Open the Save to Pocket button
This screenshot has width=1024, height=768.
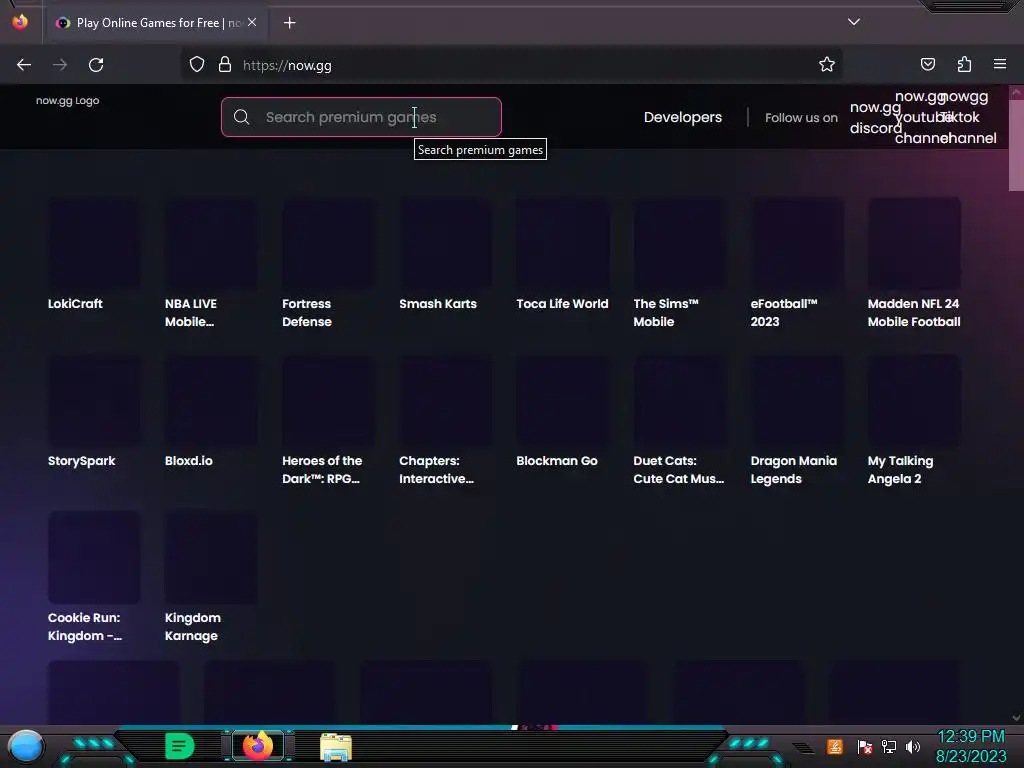[x=927, y=64]
